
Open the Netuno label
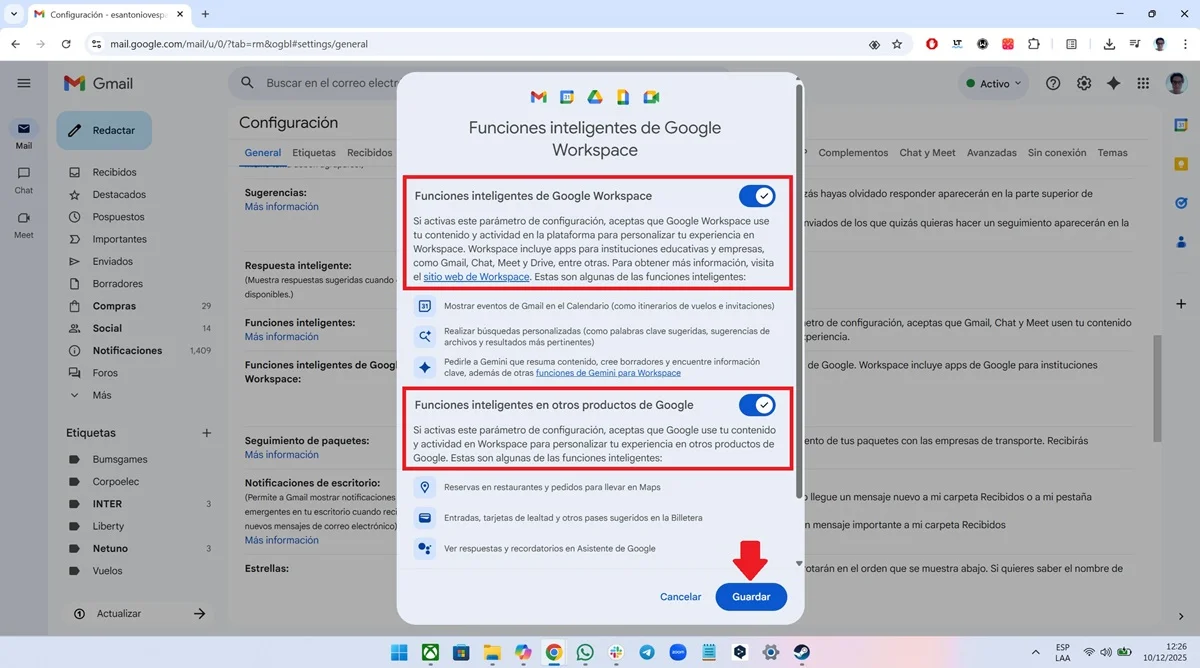click(x=110, y=548)
